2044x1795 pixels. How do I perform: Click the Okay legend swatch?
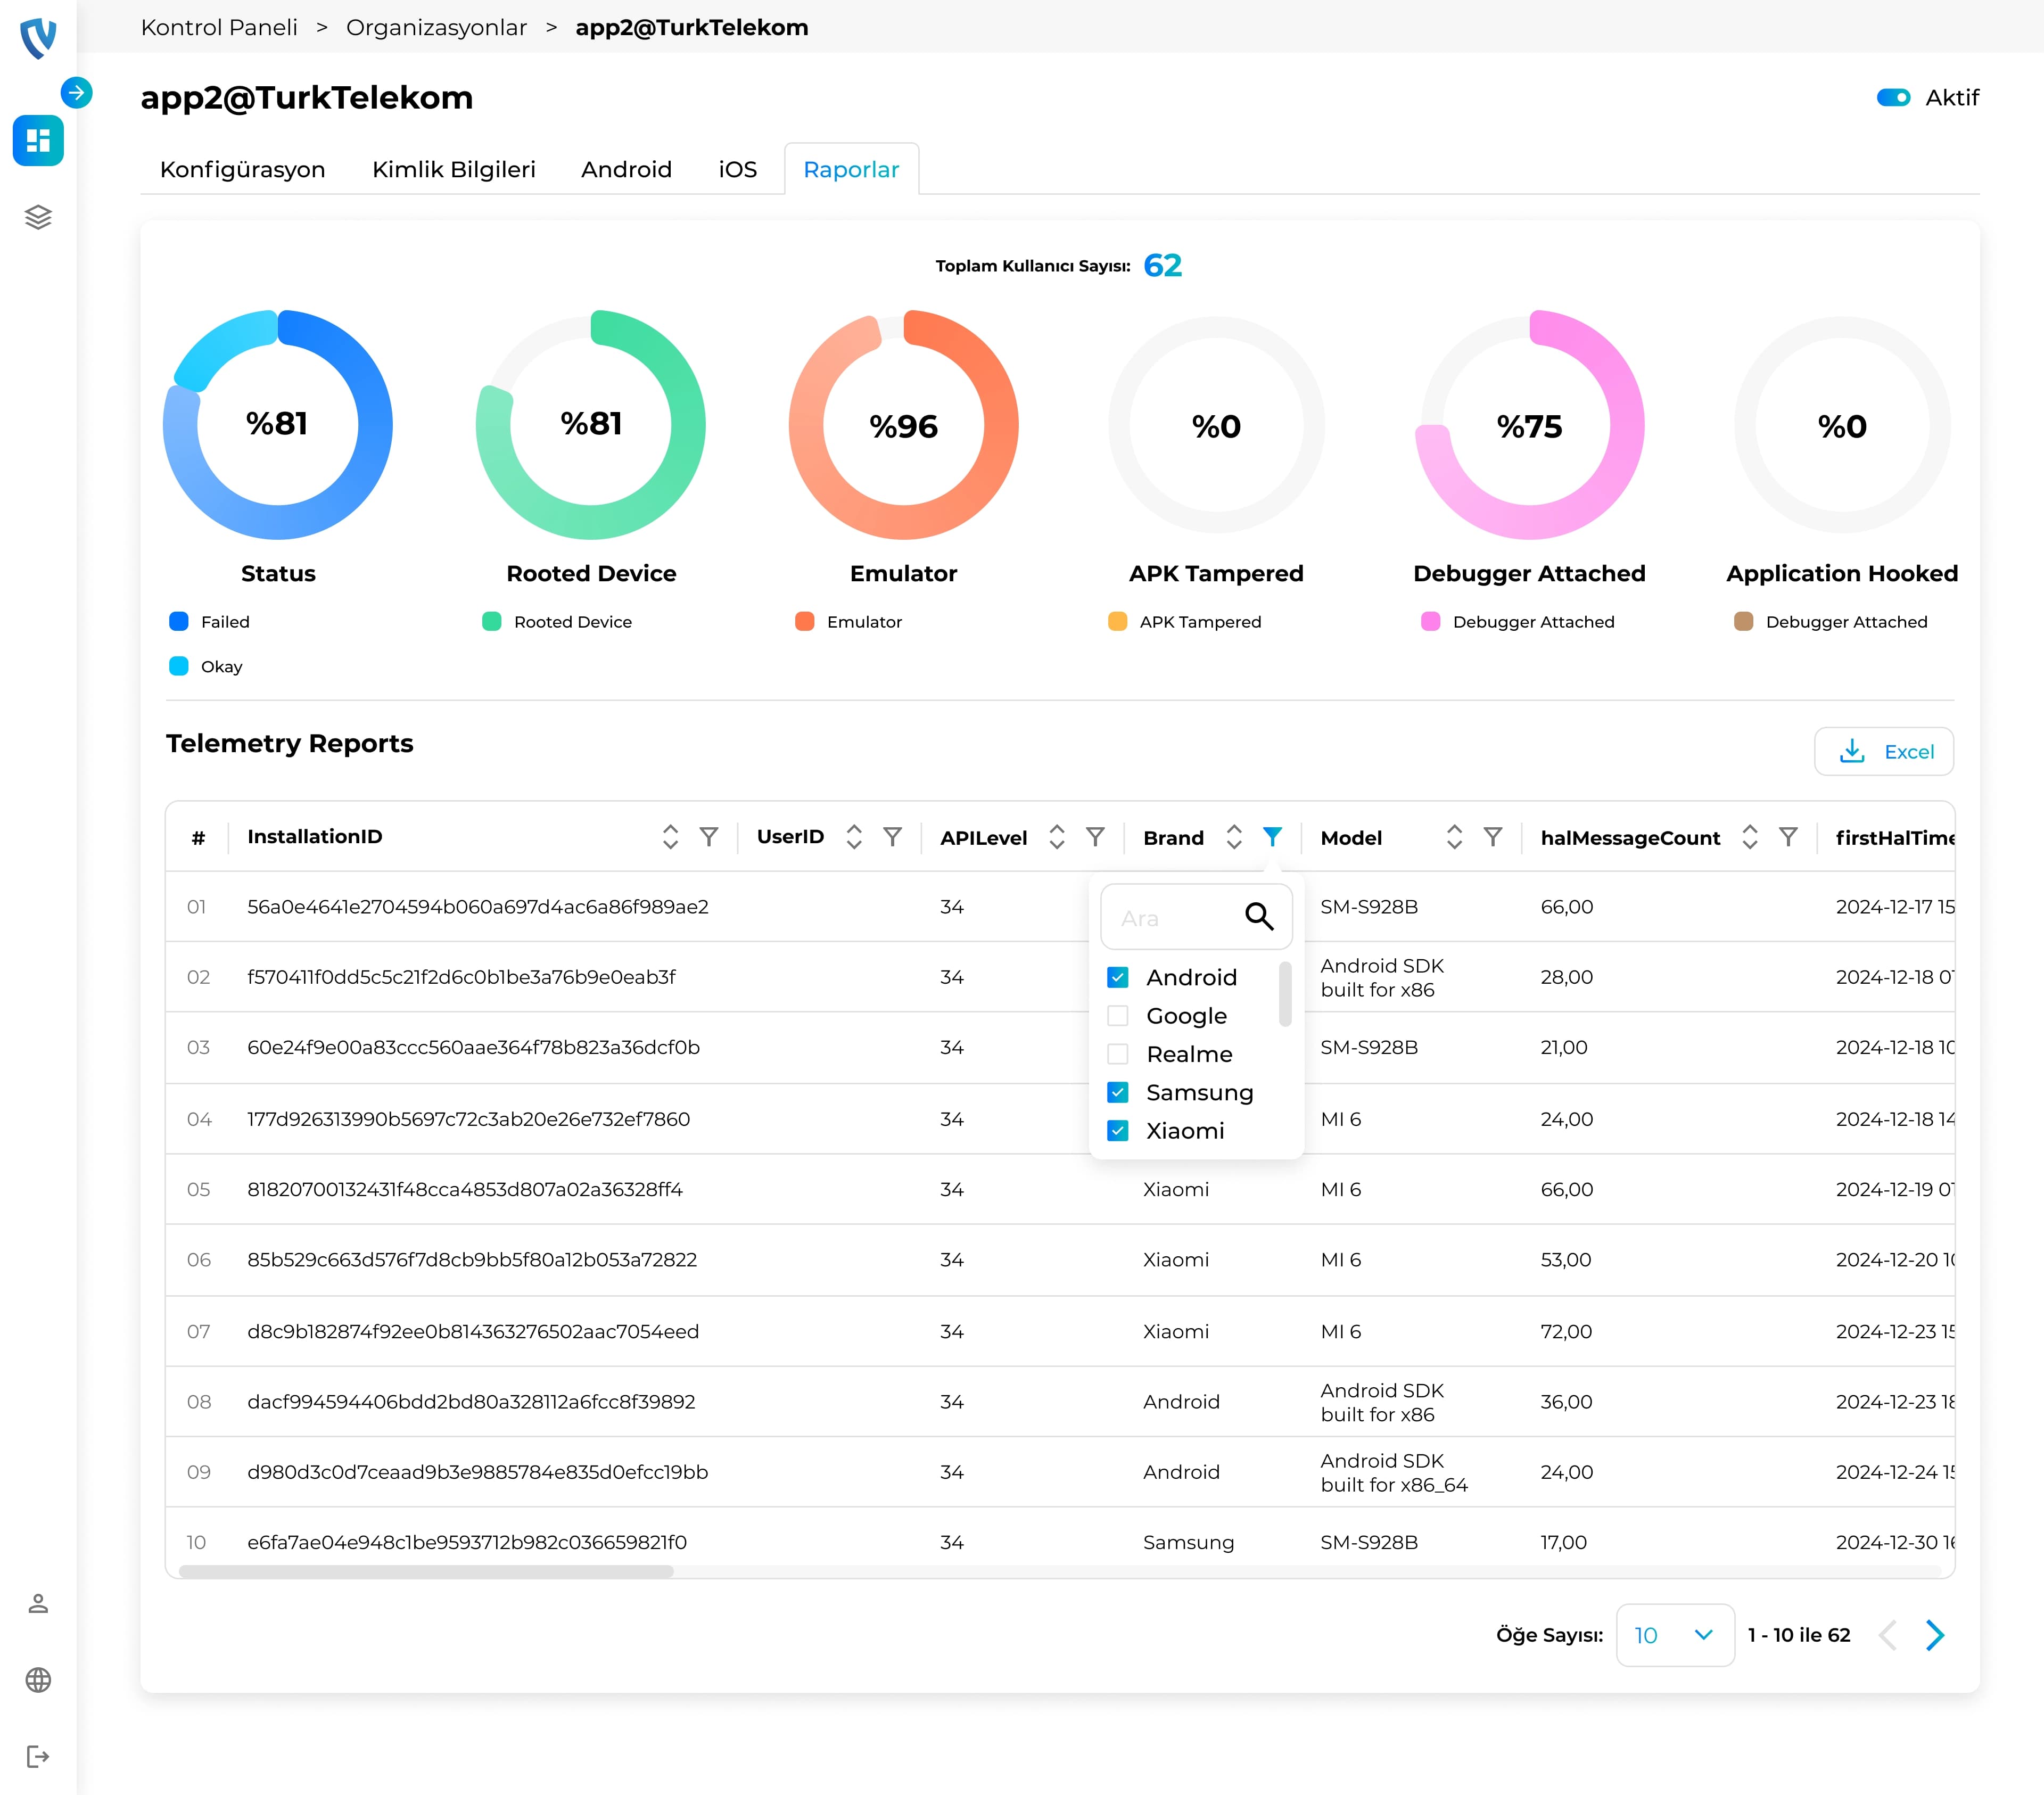(x=179, y=666)
